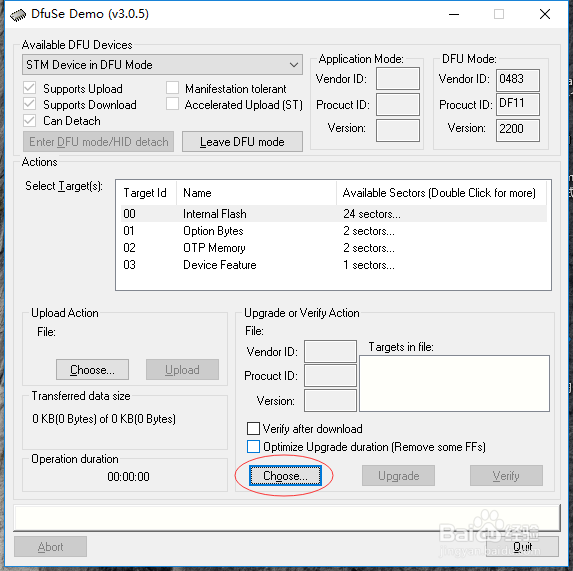573x571 pixels.
Task: Click the Upgrade file Procuct ID field
Action: tap(330, 376)
